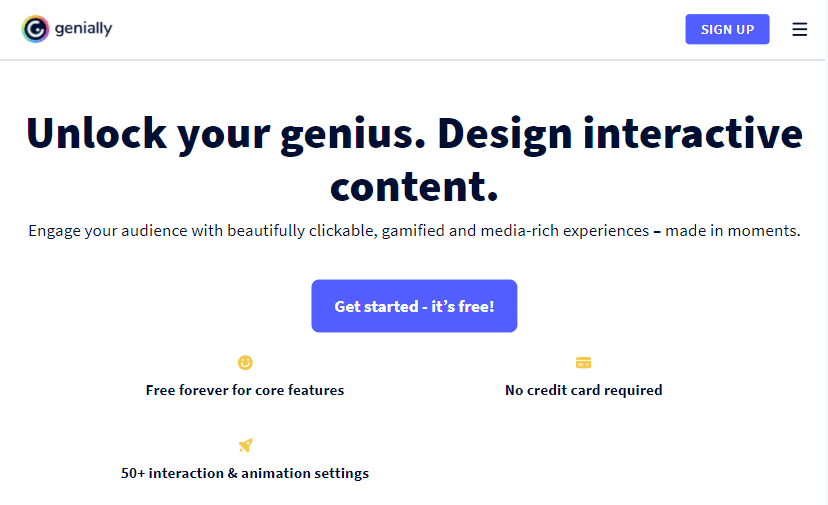
Task: Click '50+ interaction & animation settings' text
Action: [x=245, y=473]
